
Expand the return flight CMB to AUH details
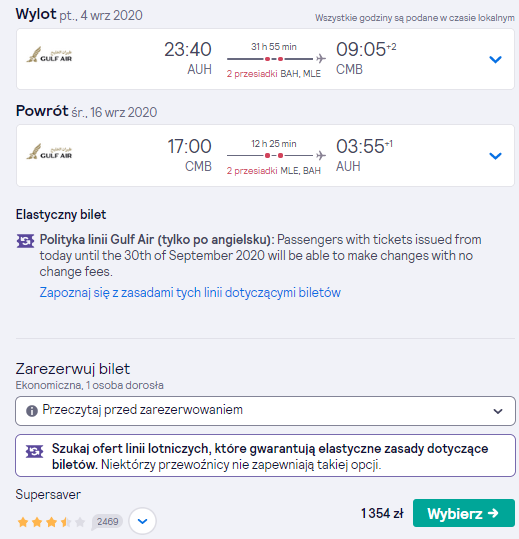tap(495, 156)
